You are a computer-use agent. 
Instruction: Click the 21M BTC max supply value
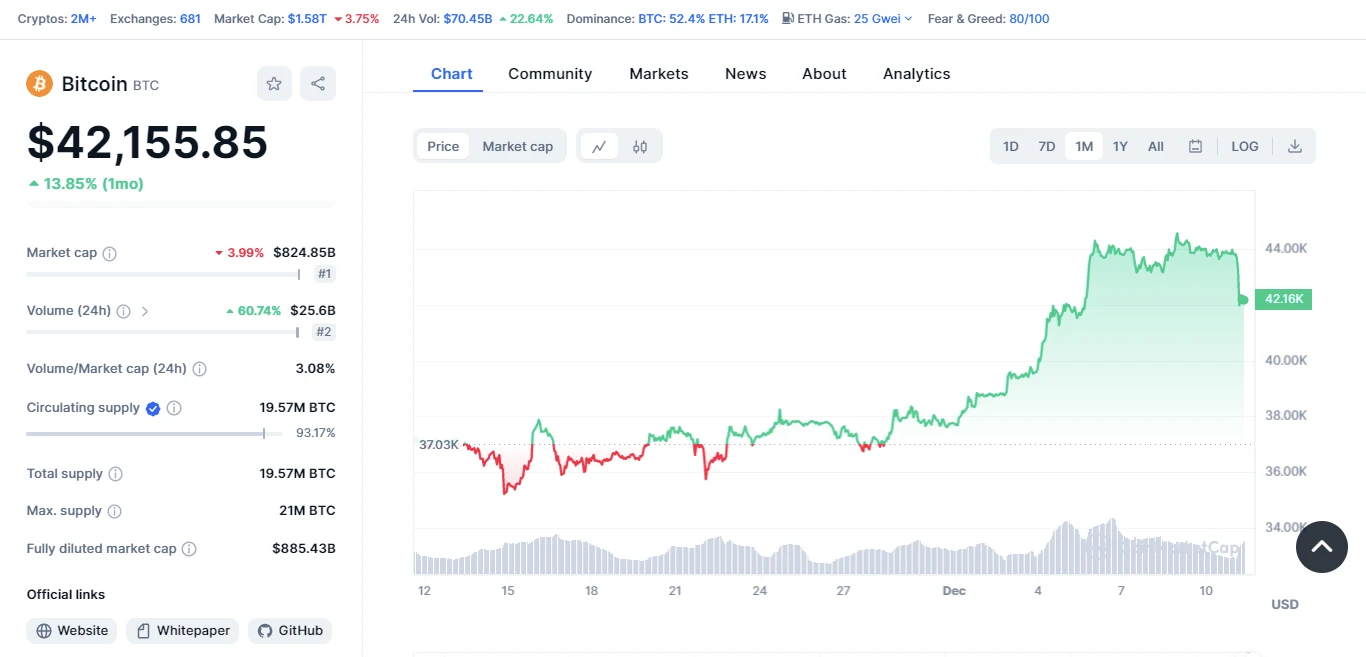pyautogui.click(x=307, y=511)
